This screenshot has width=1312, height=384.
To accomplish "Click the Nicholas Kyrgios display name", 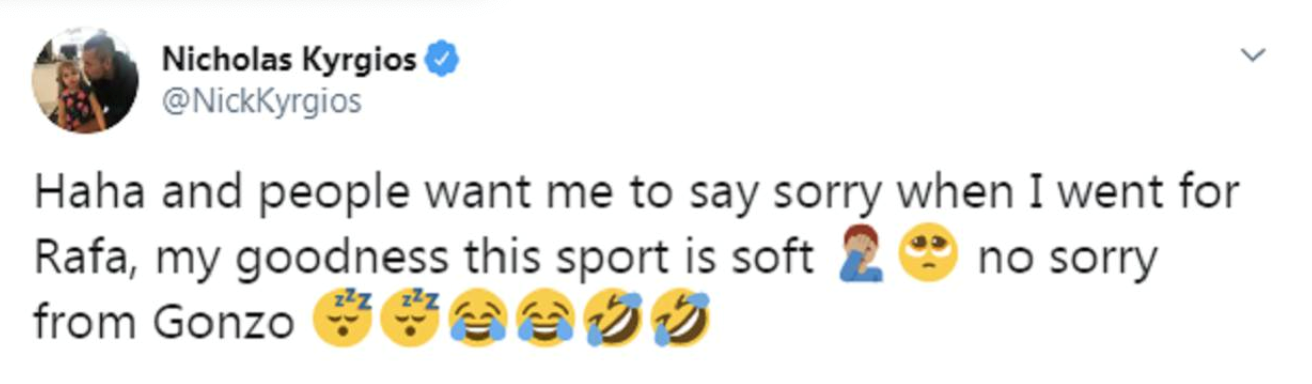I will click(x=290, y=61).
